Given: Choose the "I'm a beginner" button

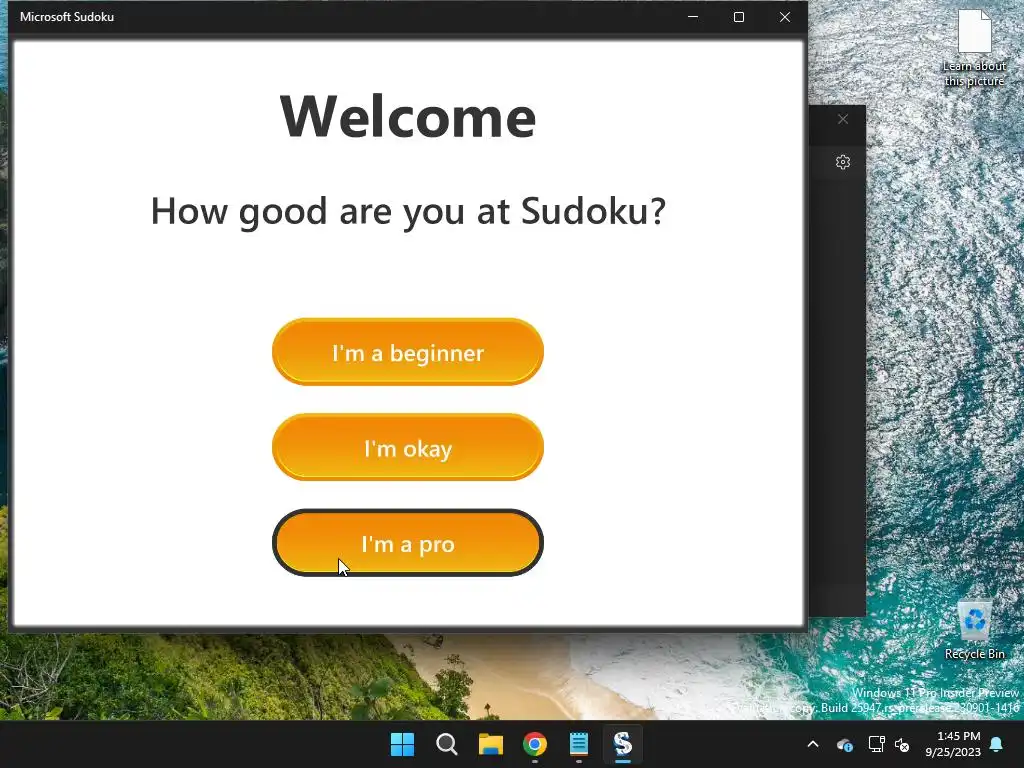Looking at the screenshot, I should point(408,352).
